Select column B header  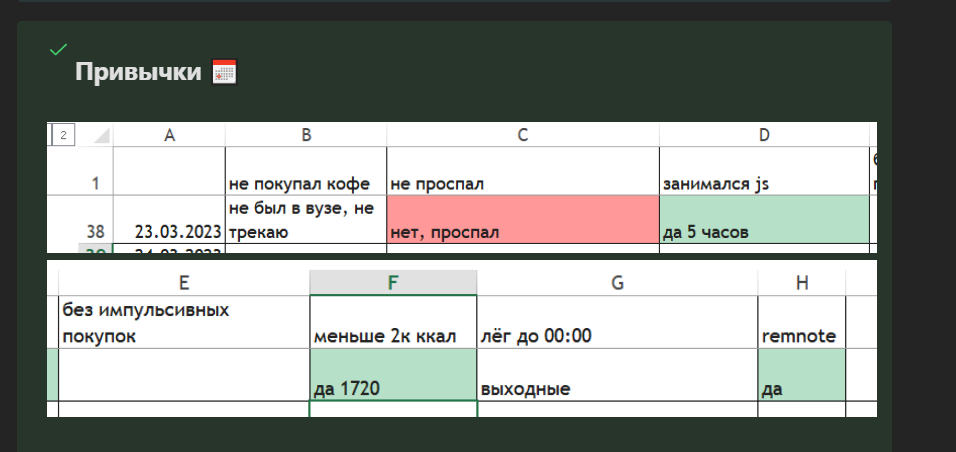[306, 135]
